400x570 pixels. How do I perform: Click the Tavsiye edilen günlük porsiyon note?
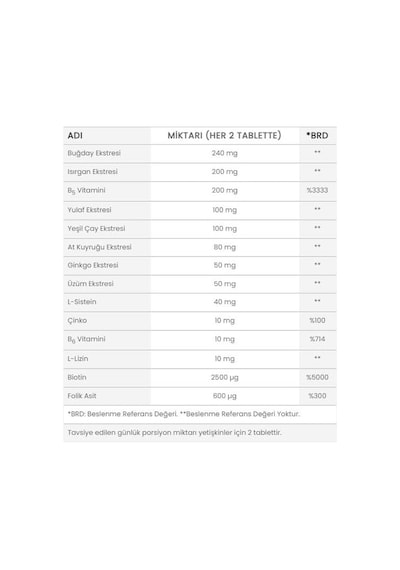[x=174, y=433]
